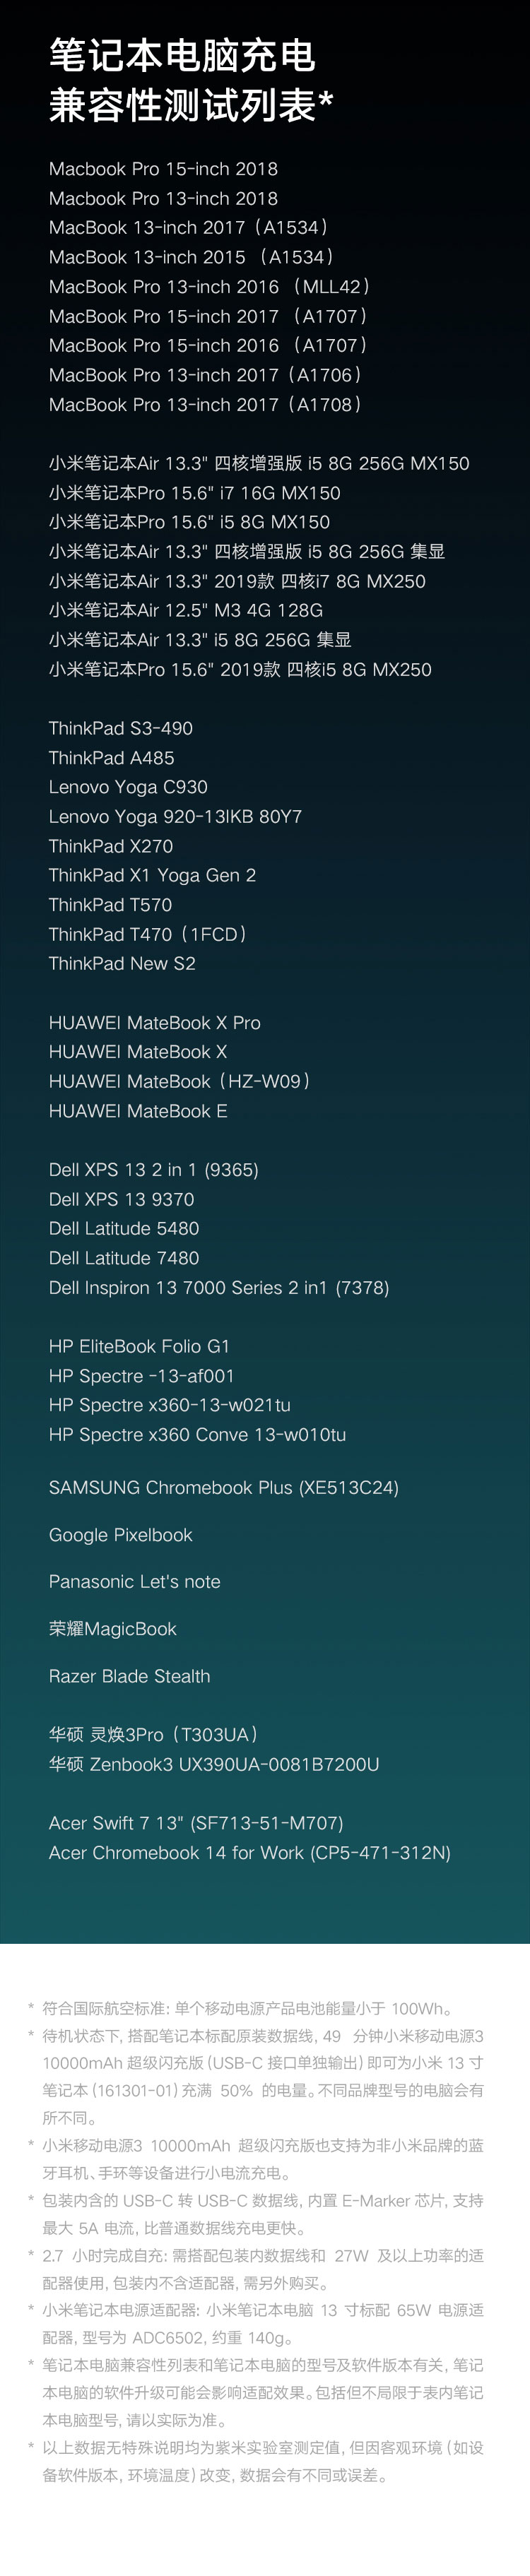The height and width of the screenshot is (2576, 530).
Task: Click the title 笔记本电脑充电兼容性测试列表
Action: point(191,82)
